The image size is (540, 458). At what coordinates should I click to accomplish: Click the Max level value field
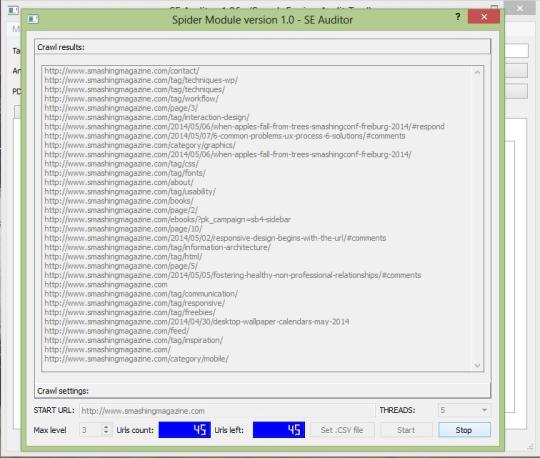point(91,430)
